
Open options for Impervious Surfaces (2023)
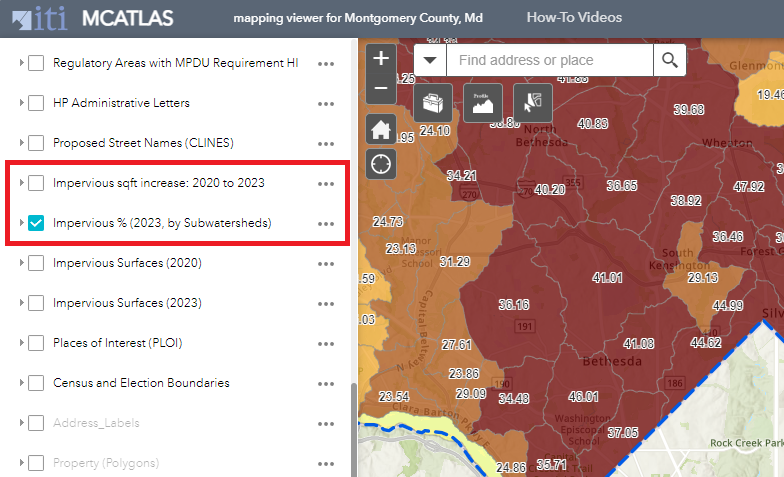pyautogui.click(x=325, y=303)
